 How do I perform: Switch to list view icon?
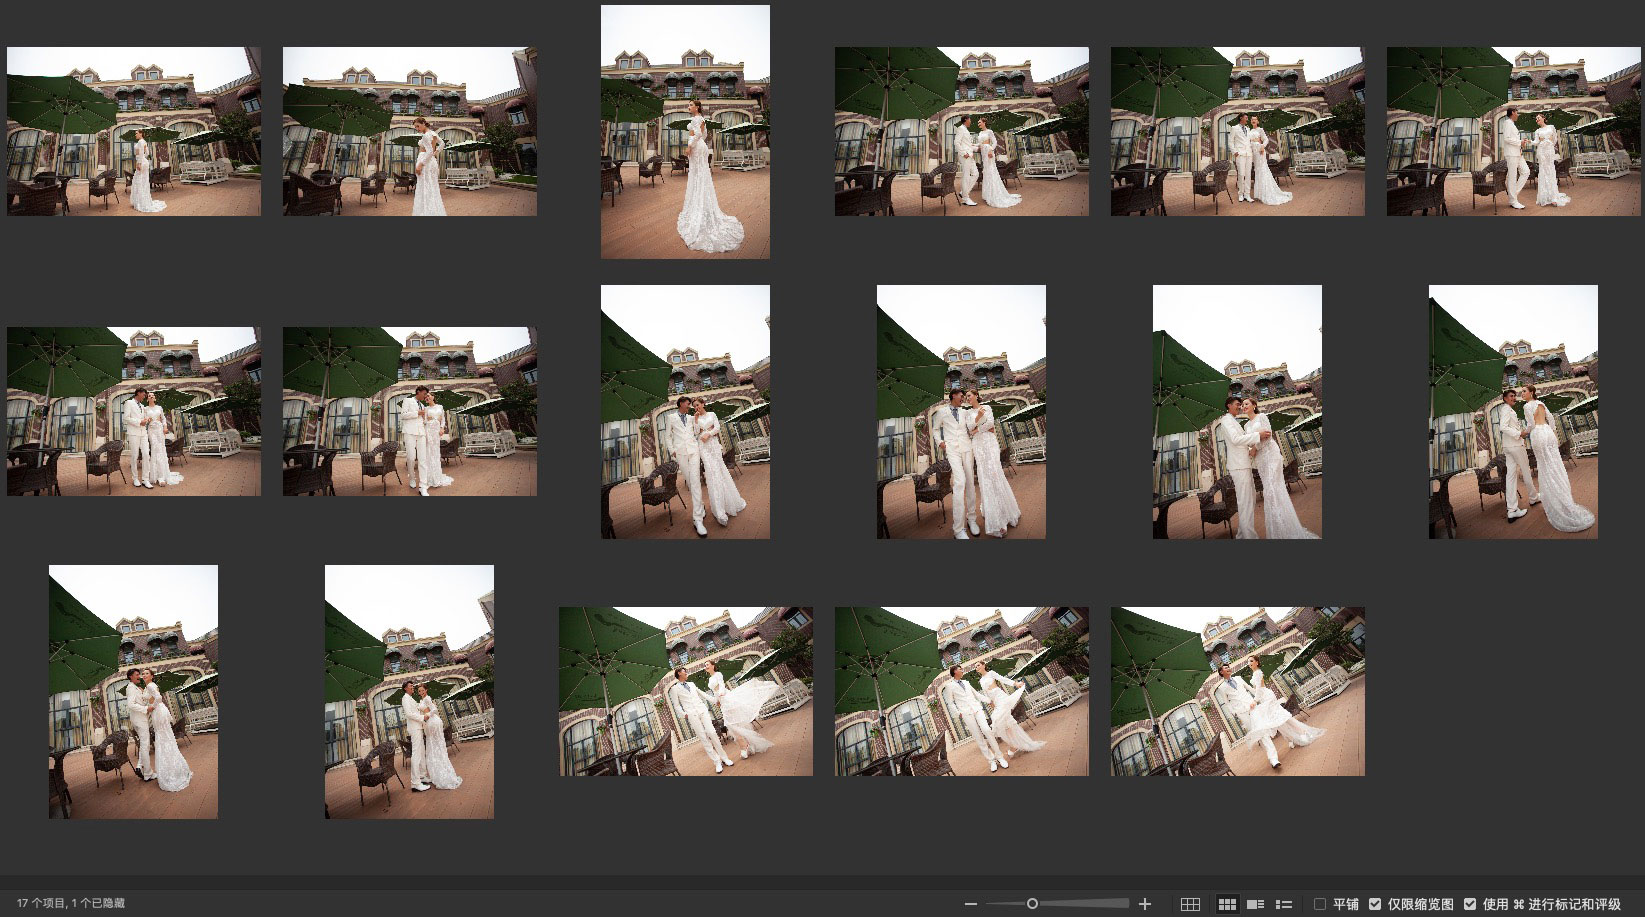pos(1284,904)
